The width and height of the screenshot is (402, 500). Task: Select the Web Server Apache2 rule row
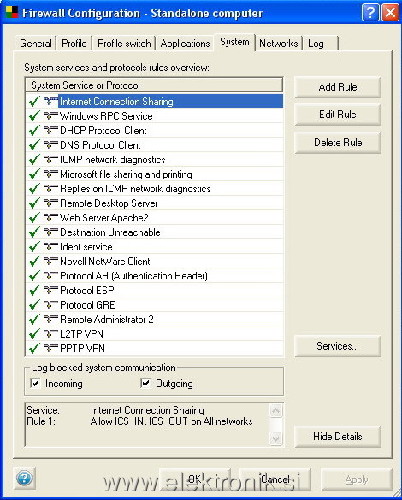[x=154, y=218]
